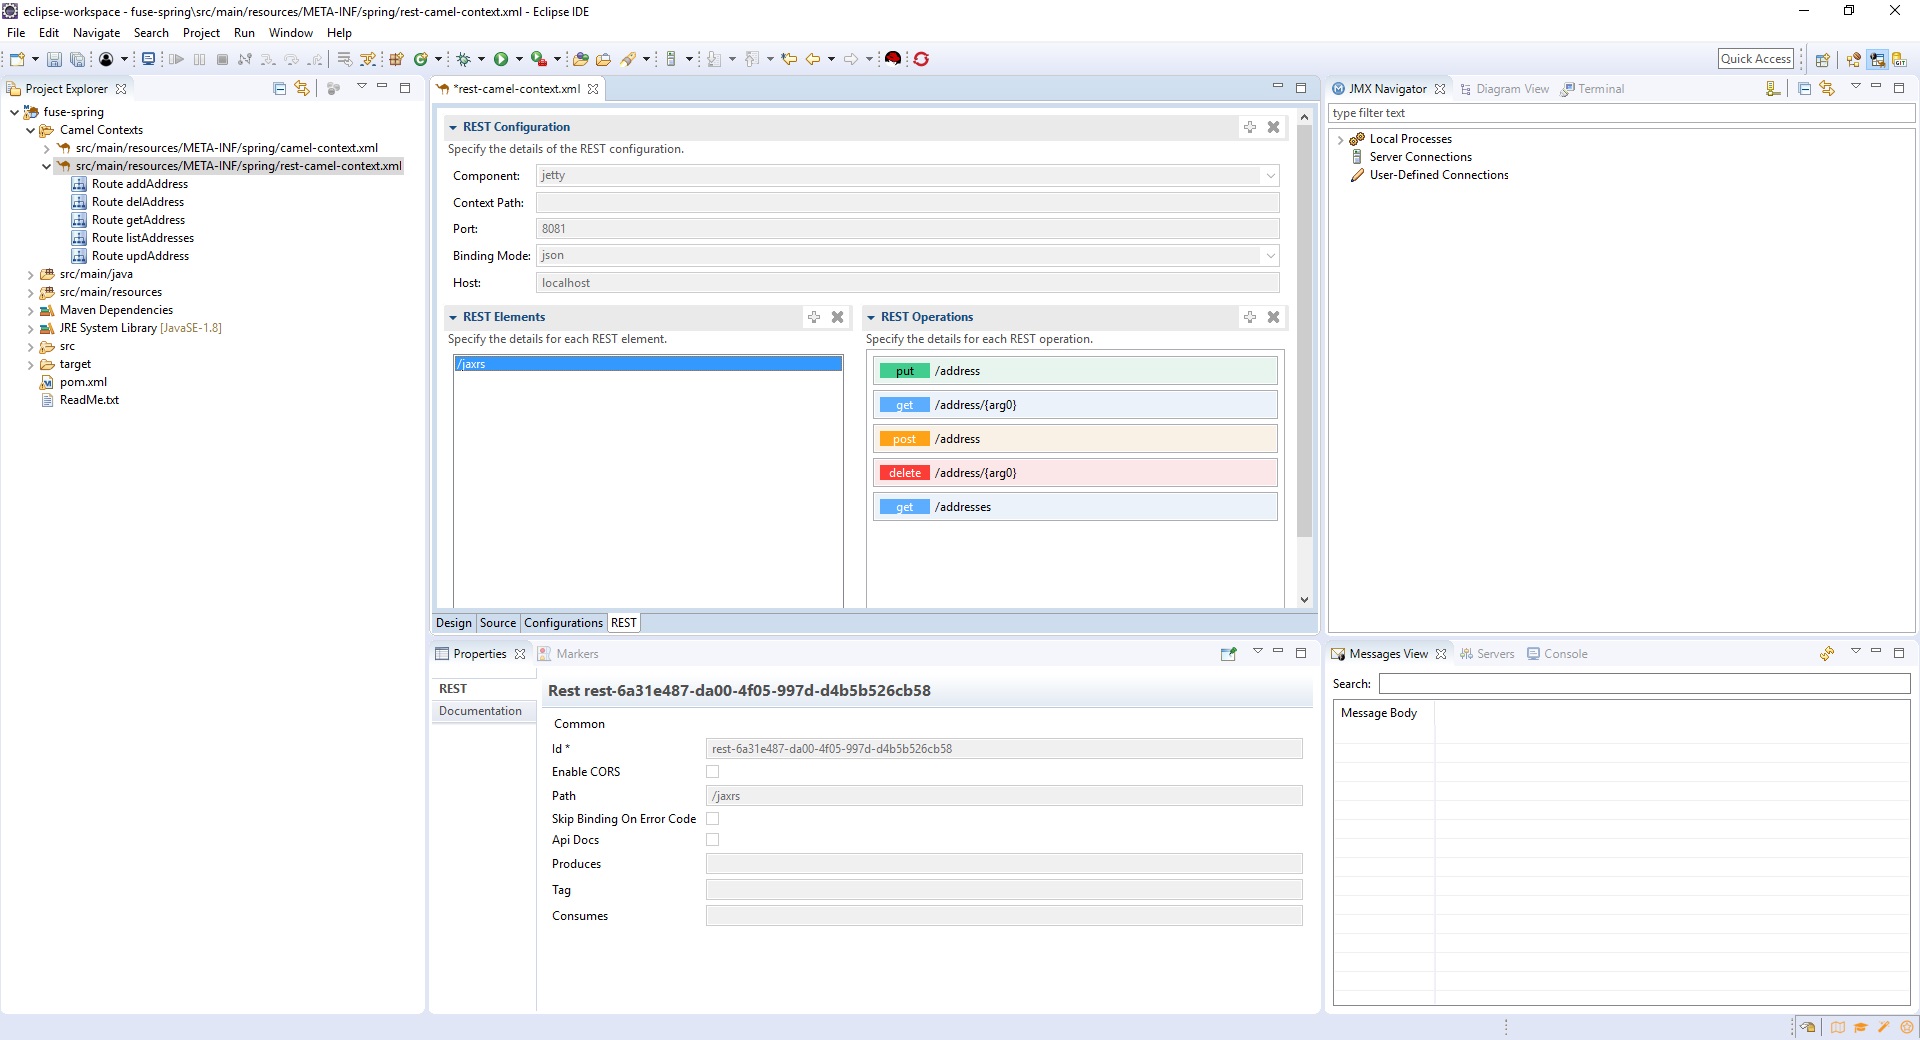The width and height of the screenshot is (1920, 1040).
Task: Click the Open Perspective icon
Action: 1822,60
